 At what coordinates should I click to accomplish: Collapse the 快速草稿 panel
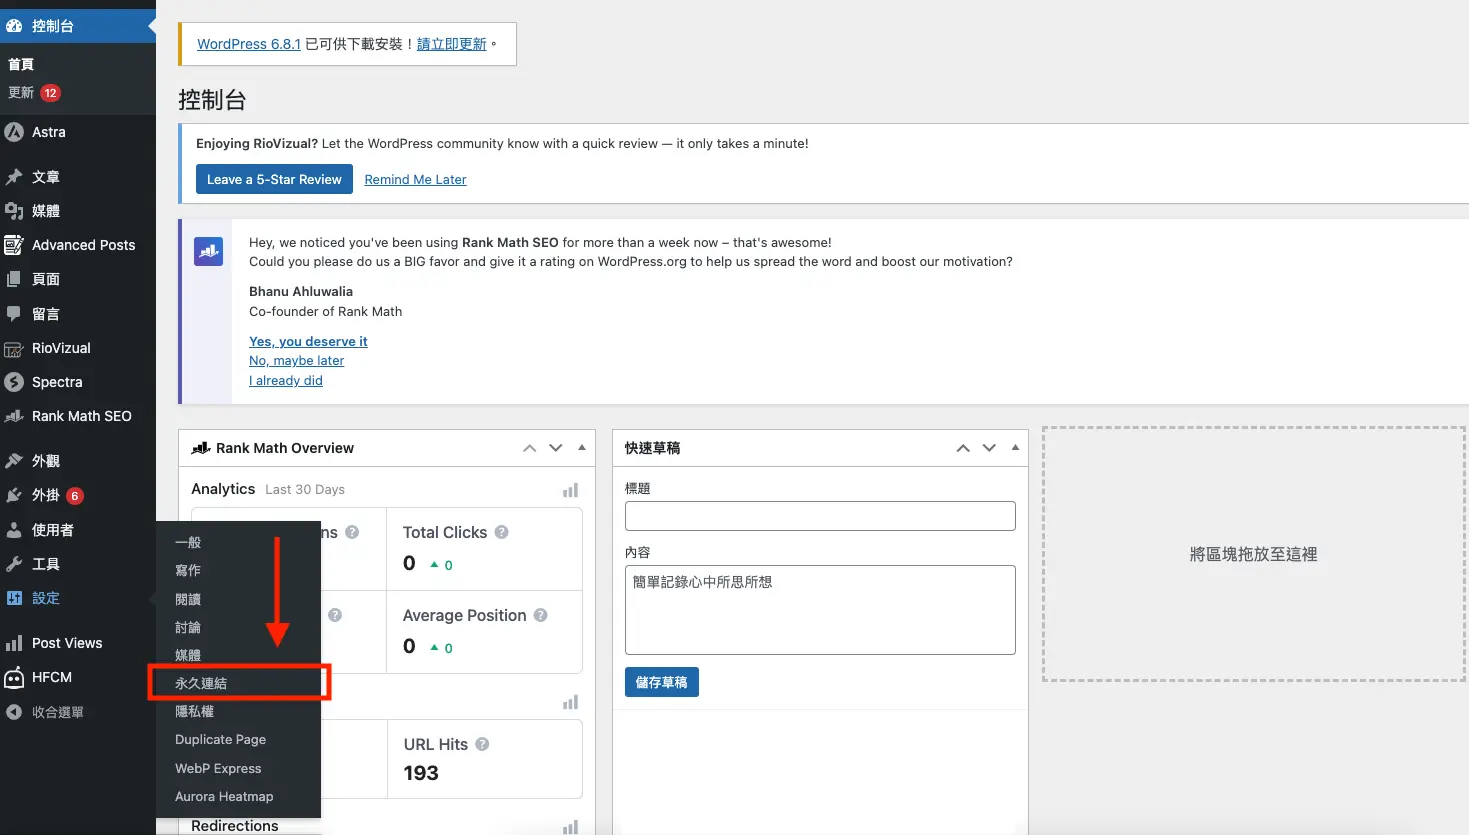pyautogui.click(x=1015, y=448)
